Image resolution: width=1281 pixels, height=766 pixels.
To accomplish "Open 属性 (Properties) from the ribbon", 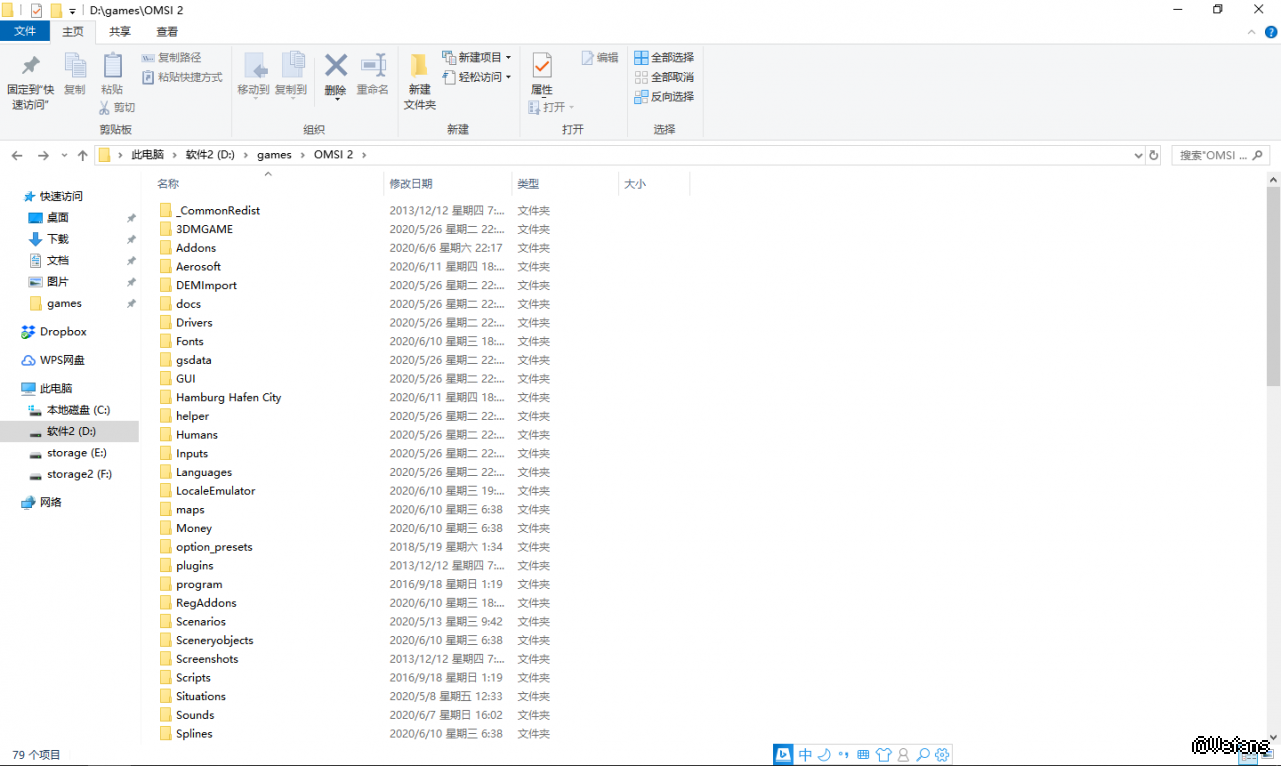I will (542, 75).
